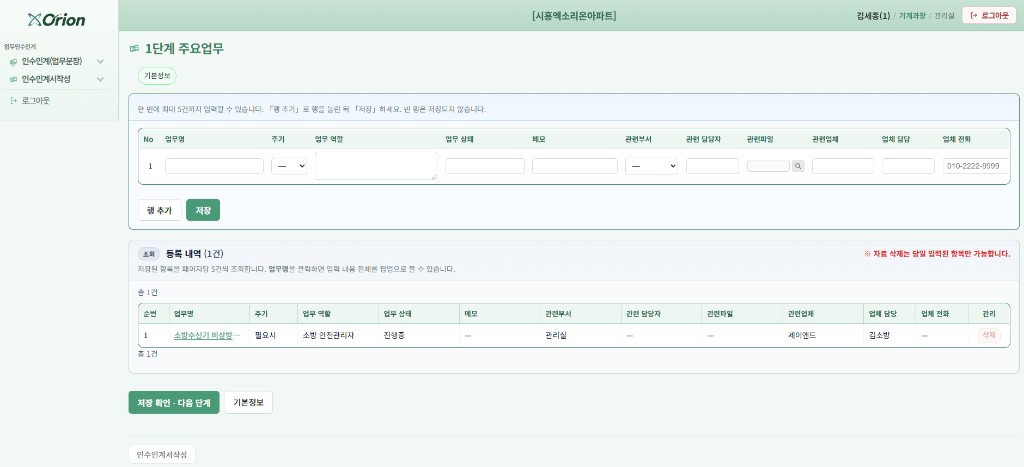
Task: Click the 업무명 input field
Action: click(214, 166)
